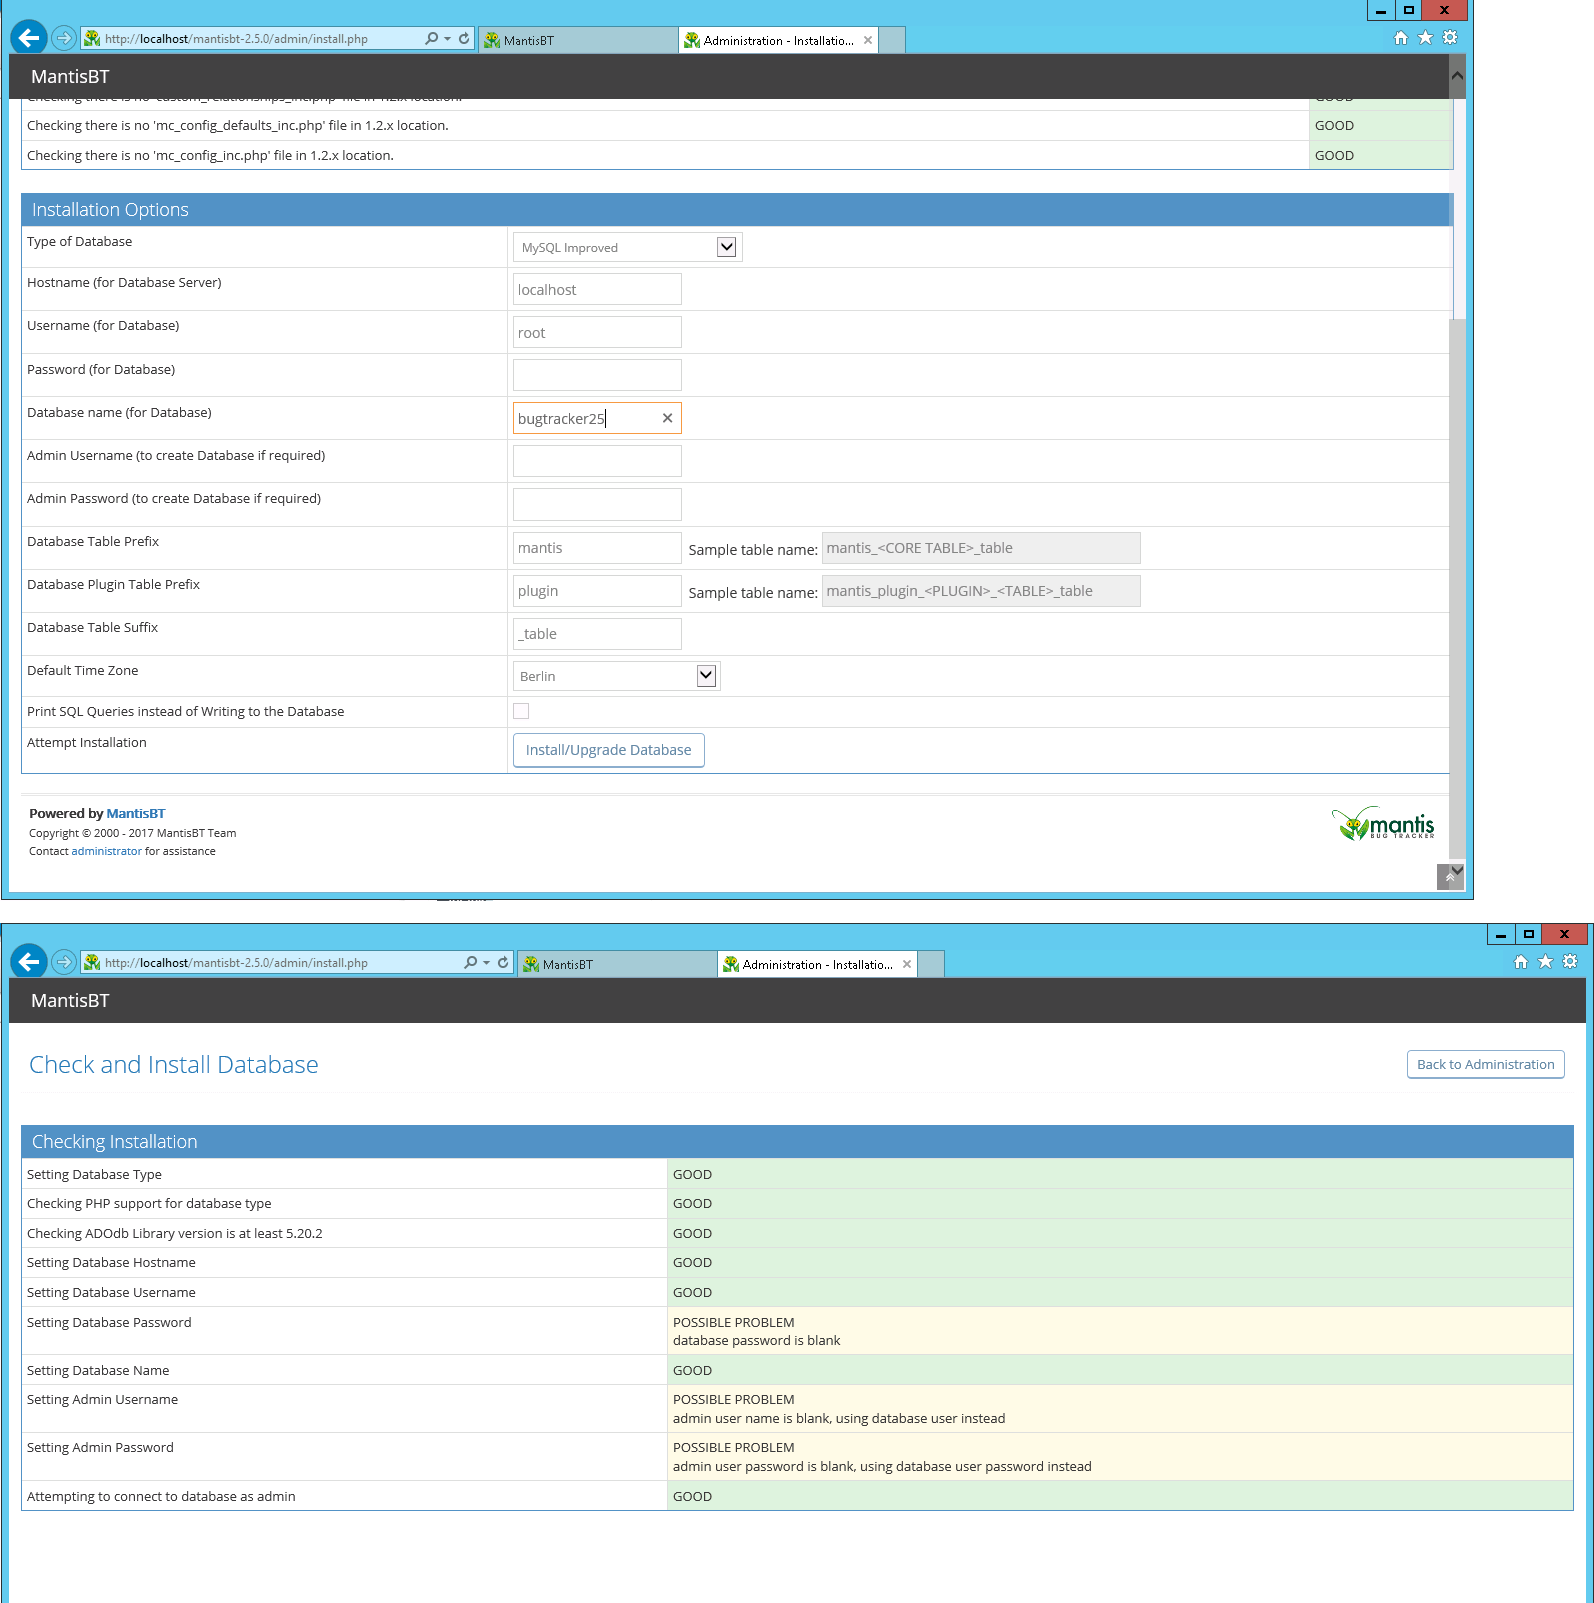Select the Administration - Installation tab in the bottom browser
1594x1603 pixels.
(x=816, y=964)
